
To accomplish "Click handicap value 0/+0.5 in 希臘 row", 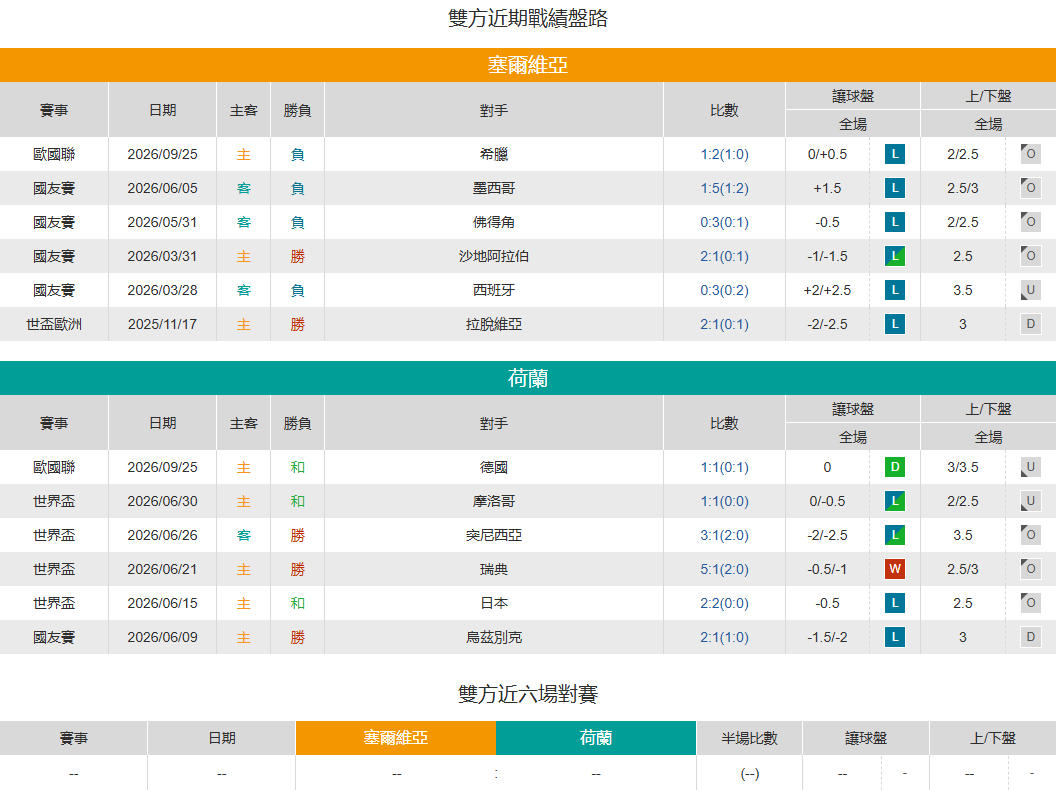I will [827, 154].
